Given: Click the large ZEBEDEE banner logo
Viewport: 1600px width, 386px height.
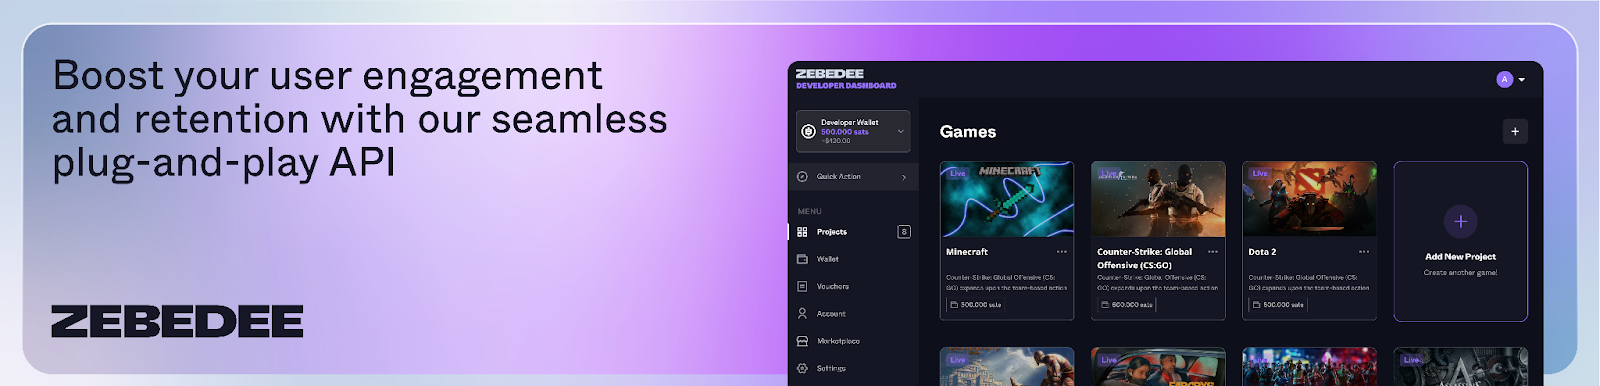Looking at the screenshot, I should click(x=177, y=322).
